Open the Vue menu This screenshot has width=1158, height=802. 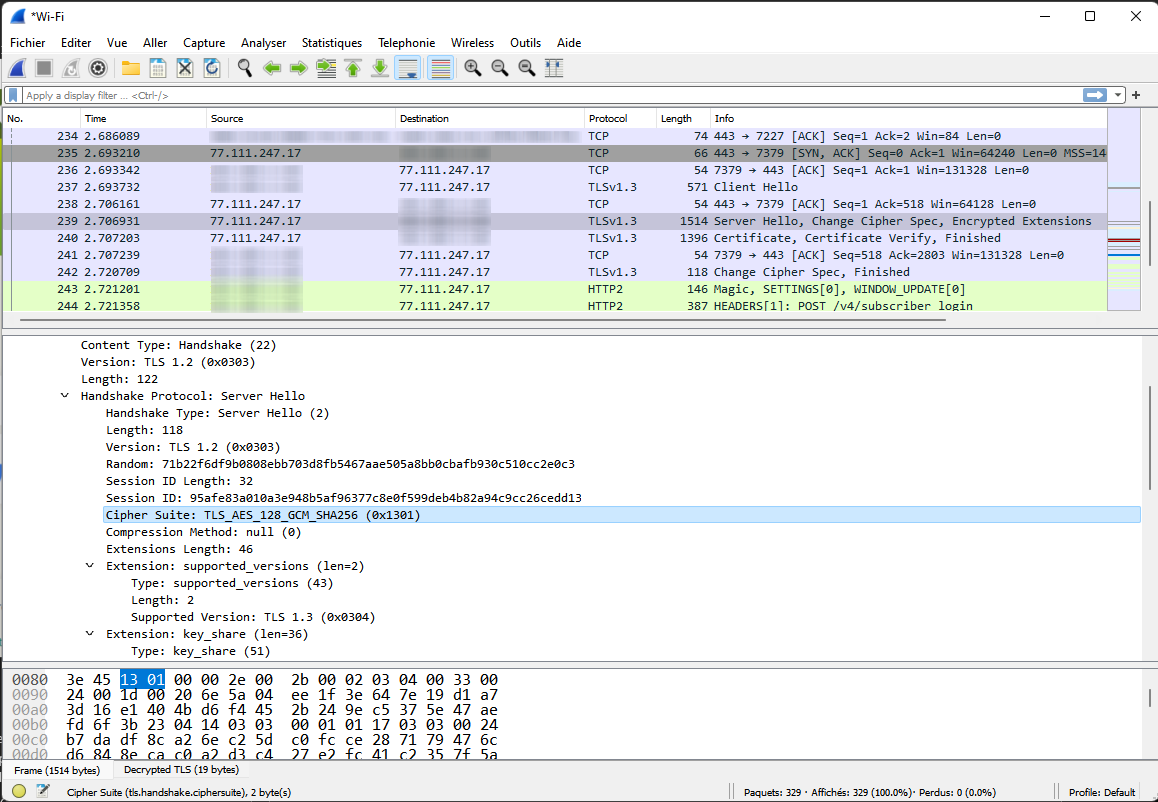(x=117, y=43)
